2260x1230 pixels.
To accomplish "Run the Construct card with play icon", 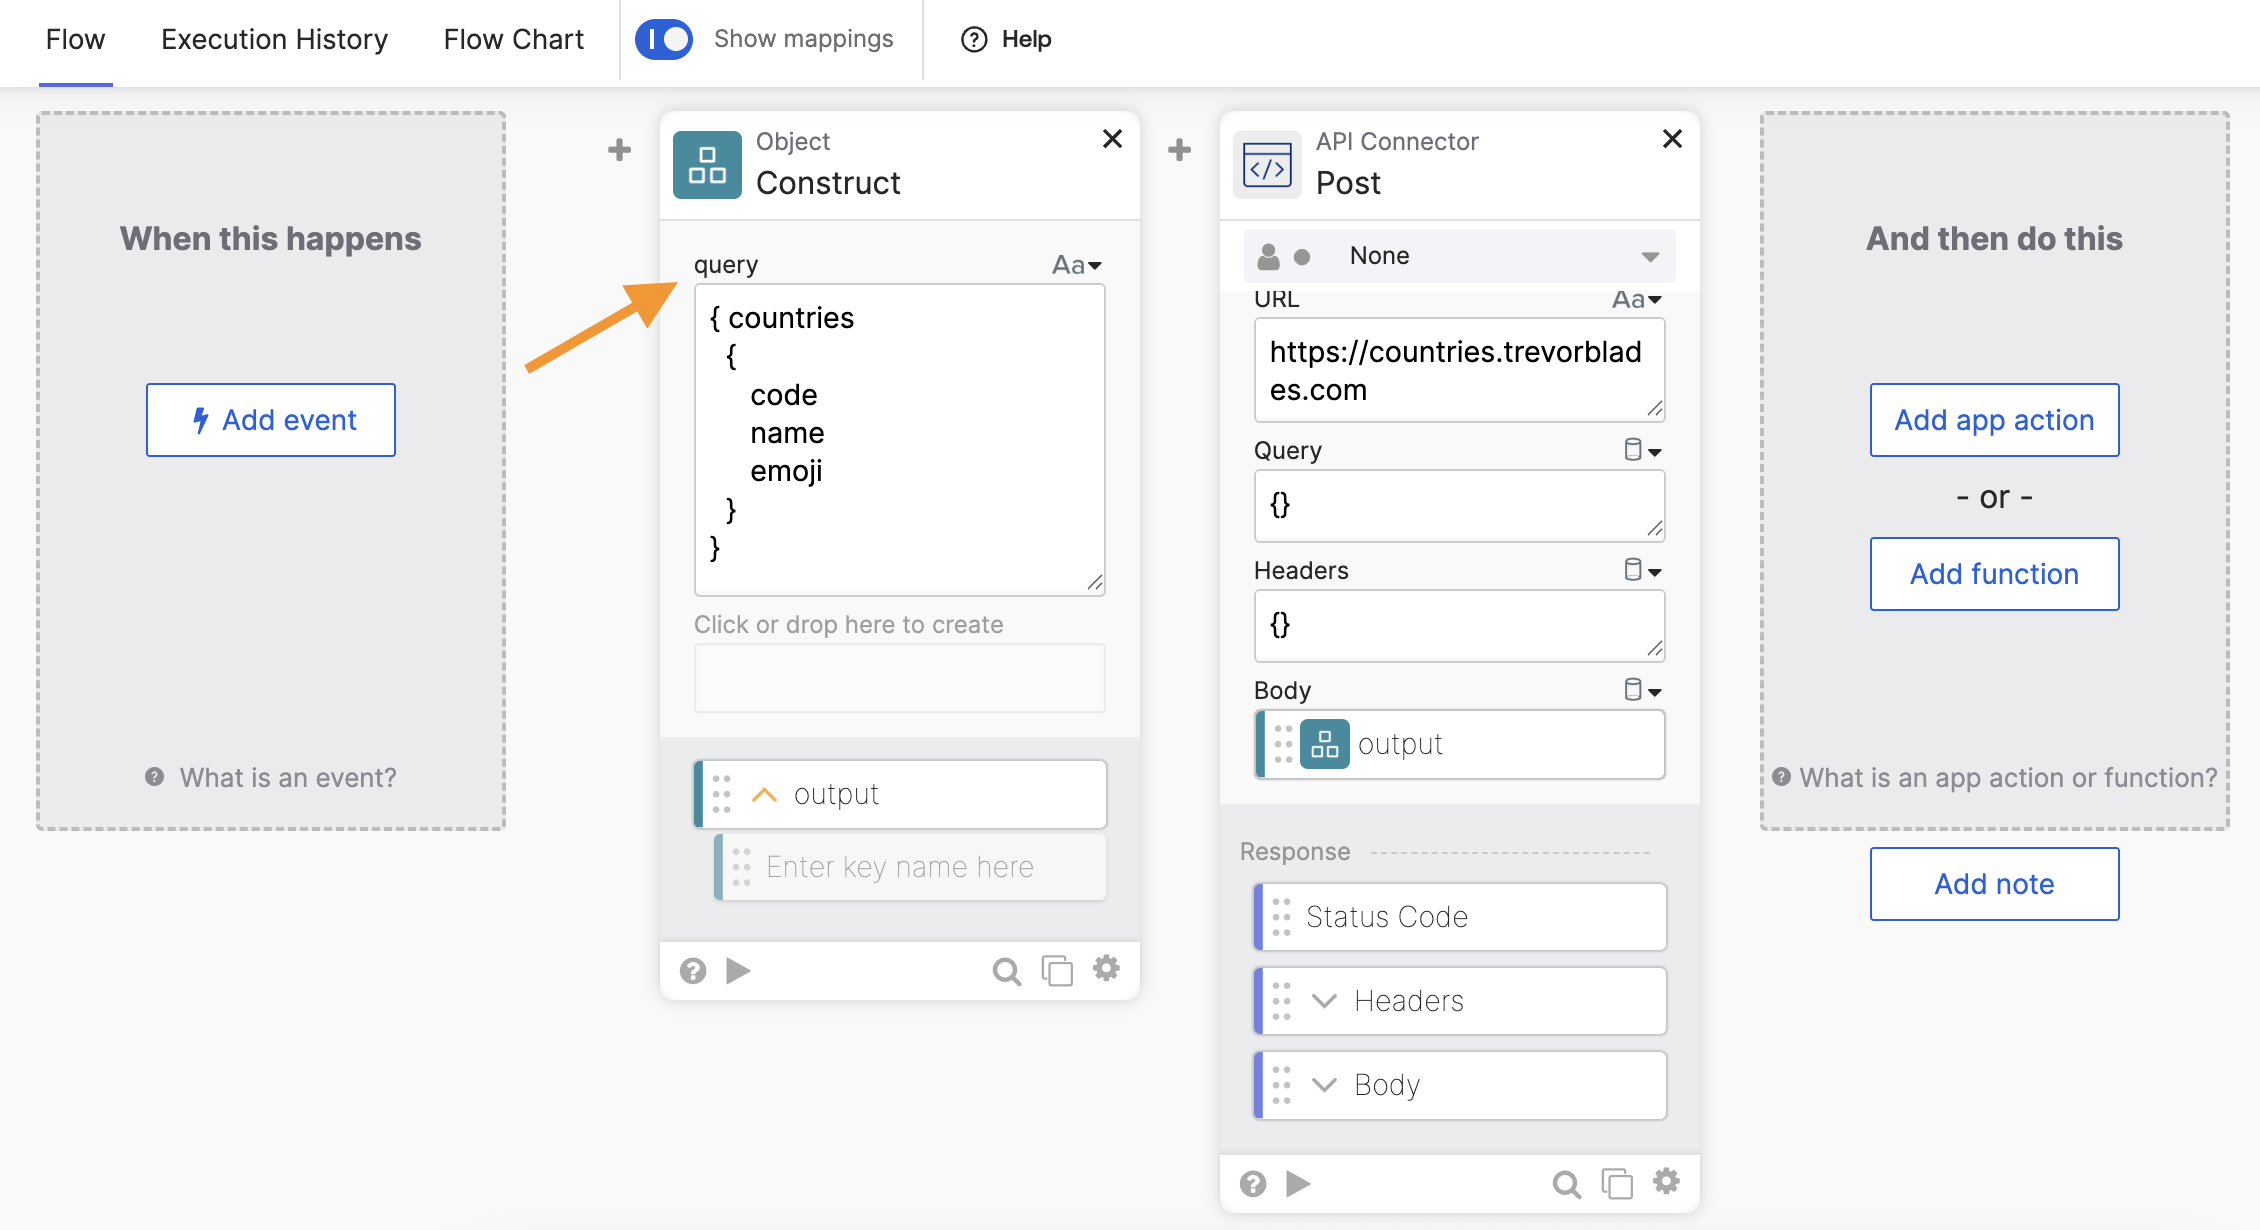I will coord(738,970).
